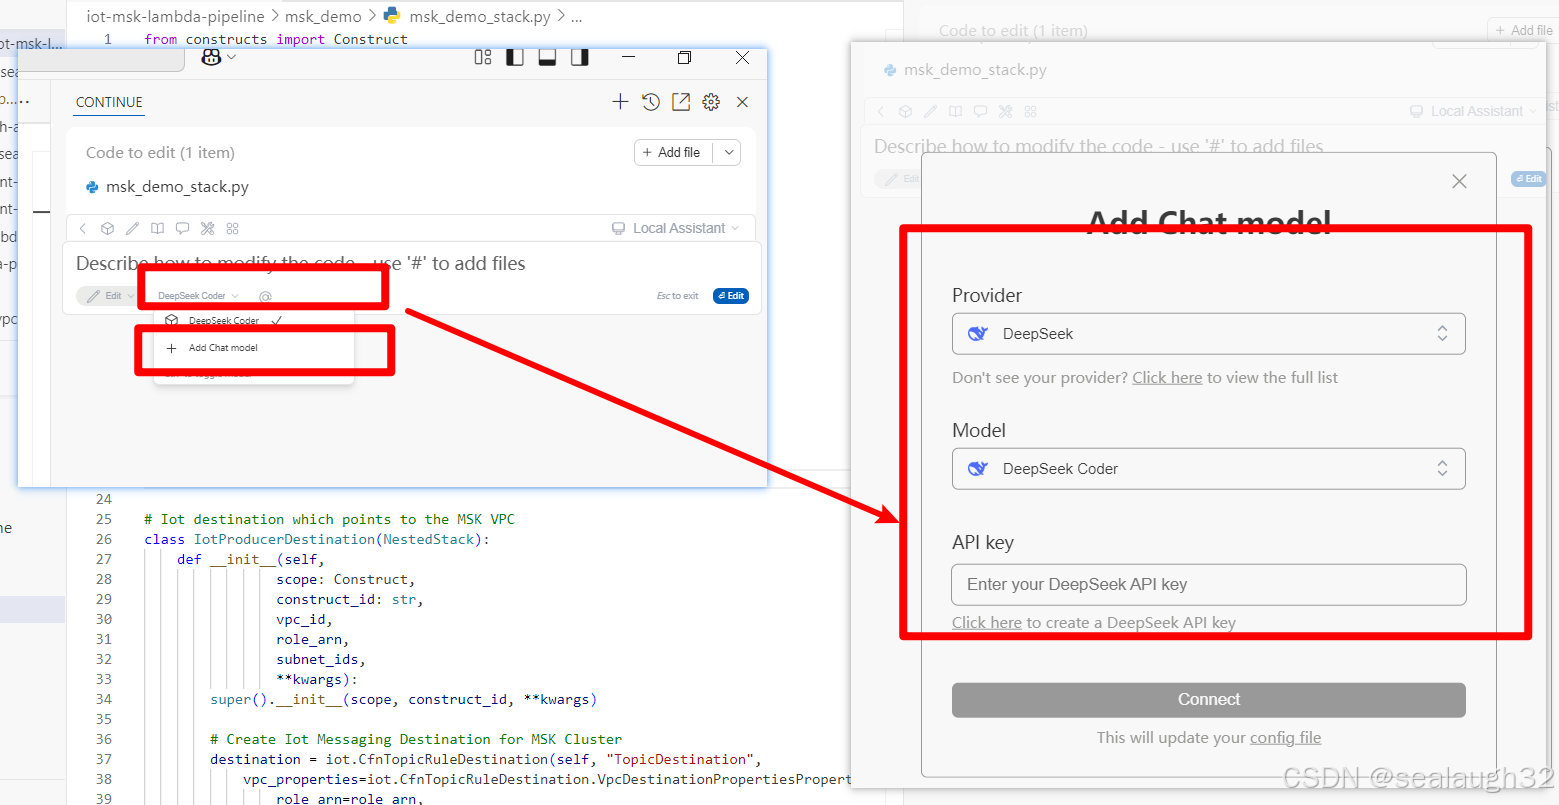Viewport: 1559px width, 805px height.
Task: Open the Edit mode selector pill
Action: point(107,296)
